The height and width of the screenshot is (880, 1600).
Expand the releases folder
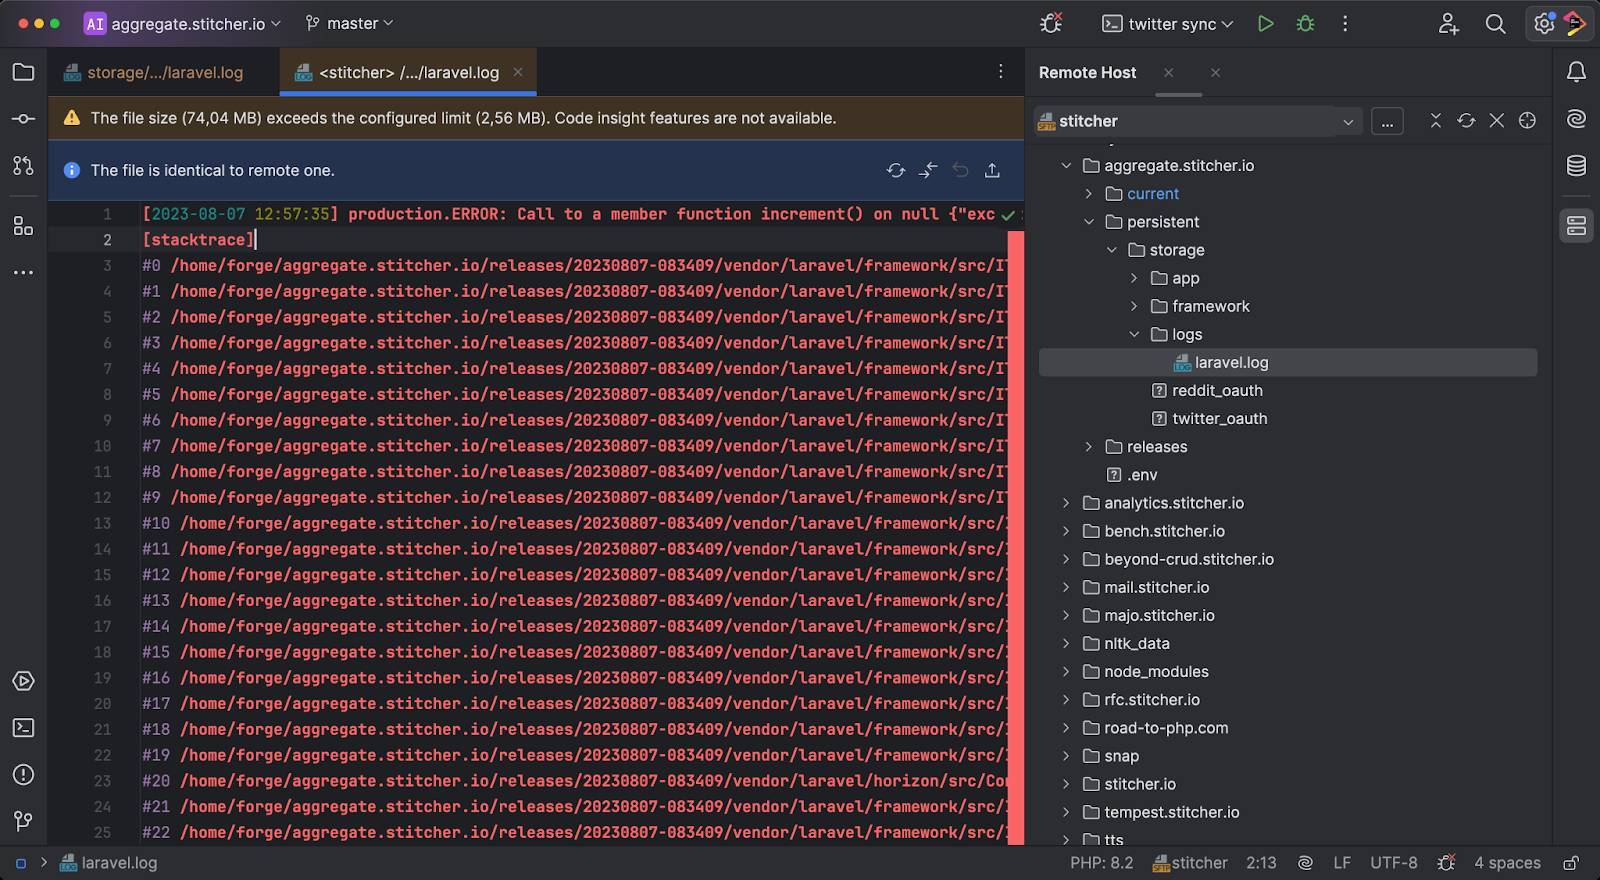click(1089, 447)
